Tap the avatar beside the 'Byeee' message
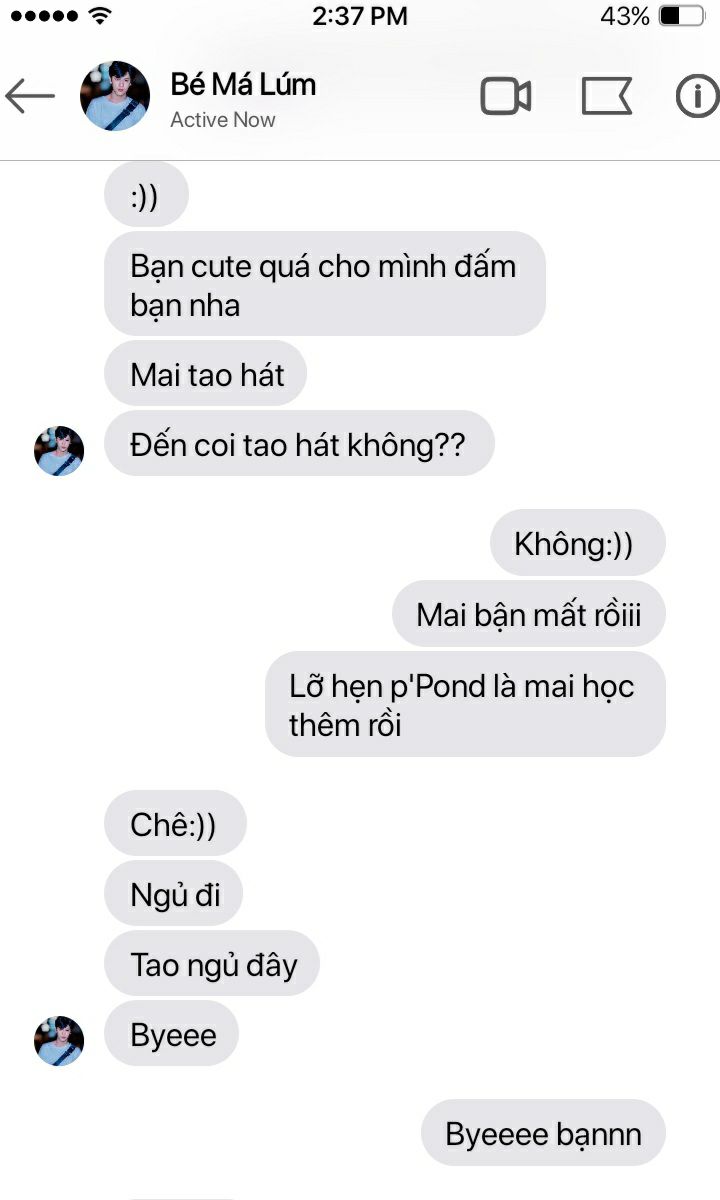This screenshot has height=1200, width=720. coord(59,1041)
